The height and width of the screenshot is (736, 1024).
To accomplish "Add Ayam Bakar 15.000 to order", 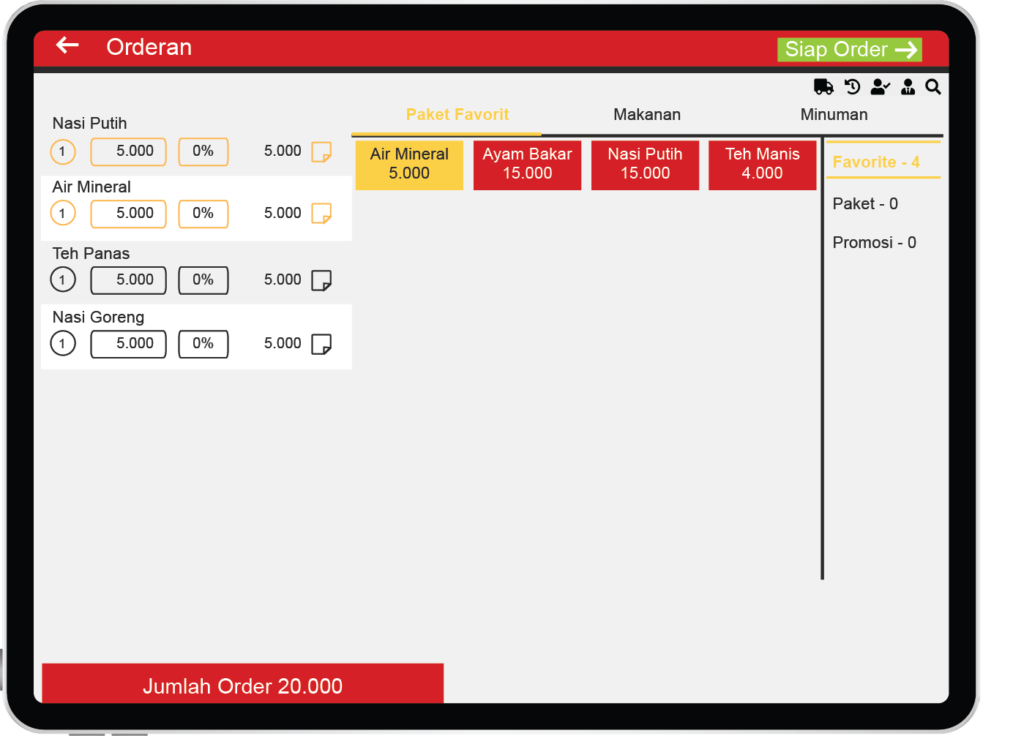I will coord(527,164).
